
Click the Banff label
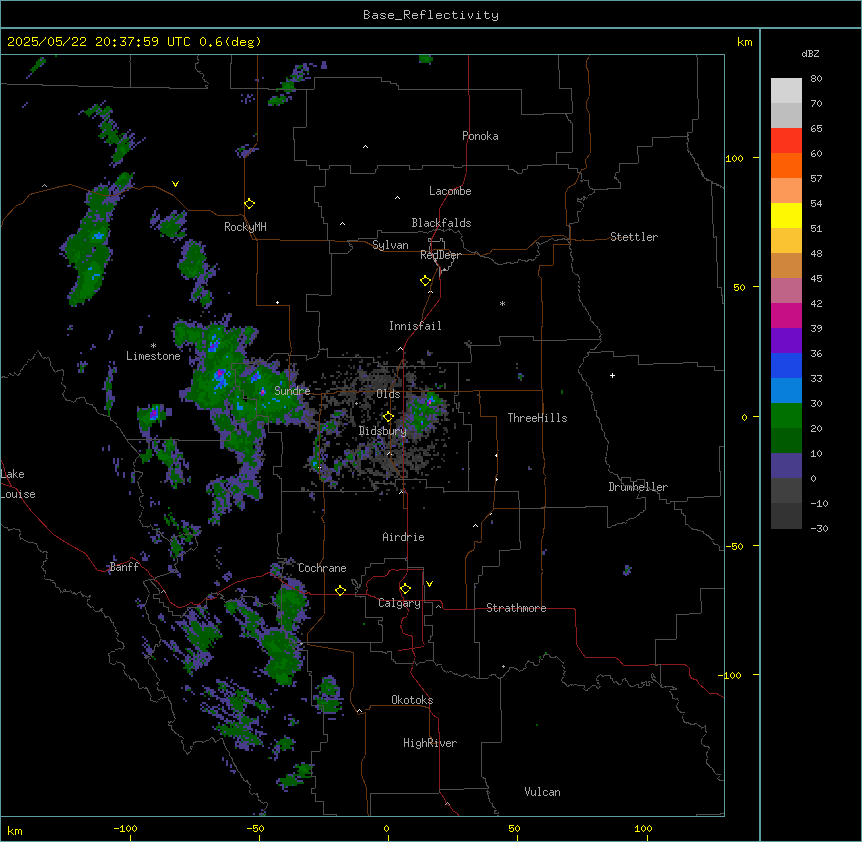point(124,567)
